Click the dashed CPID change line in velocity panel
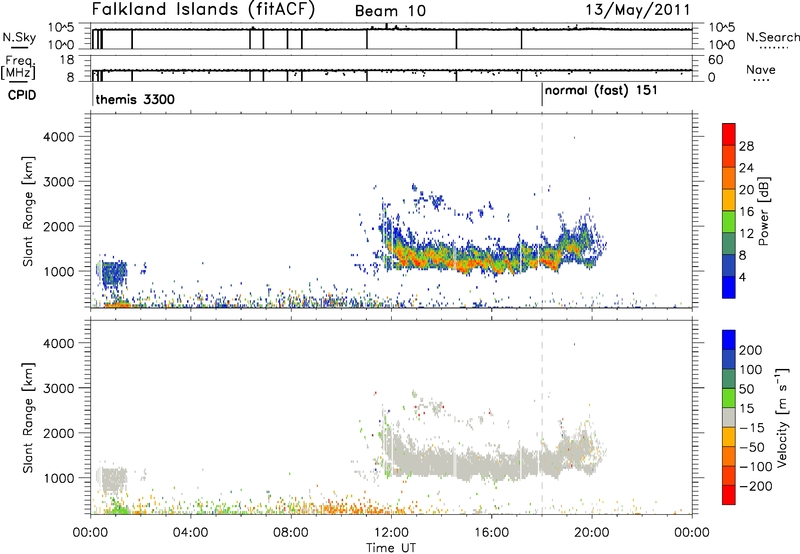Screen dimensions: 800x554 (542, 417)
